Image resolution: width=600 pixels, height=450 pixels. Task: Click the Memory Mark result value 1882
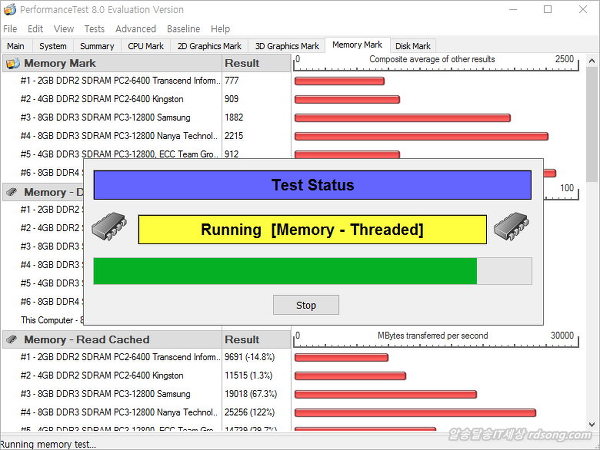(x=234, y=117)
